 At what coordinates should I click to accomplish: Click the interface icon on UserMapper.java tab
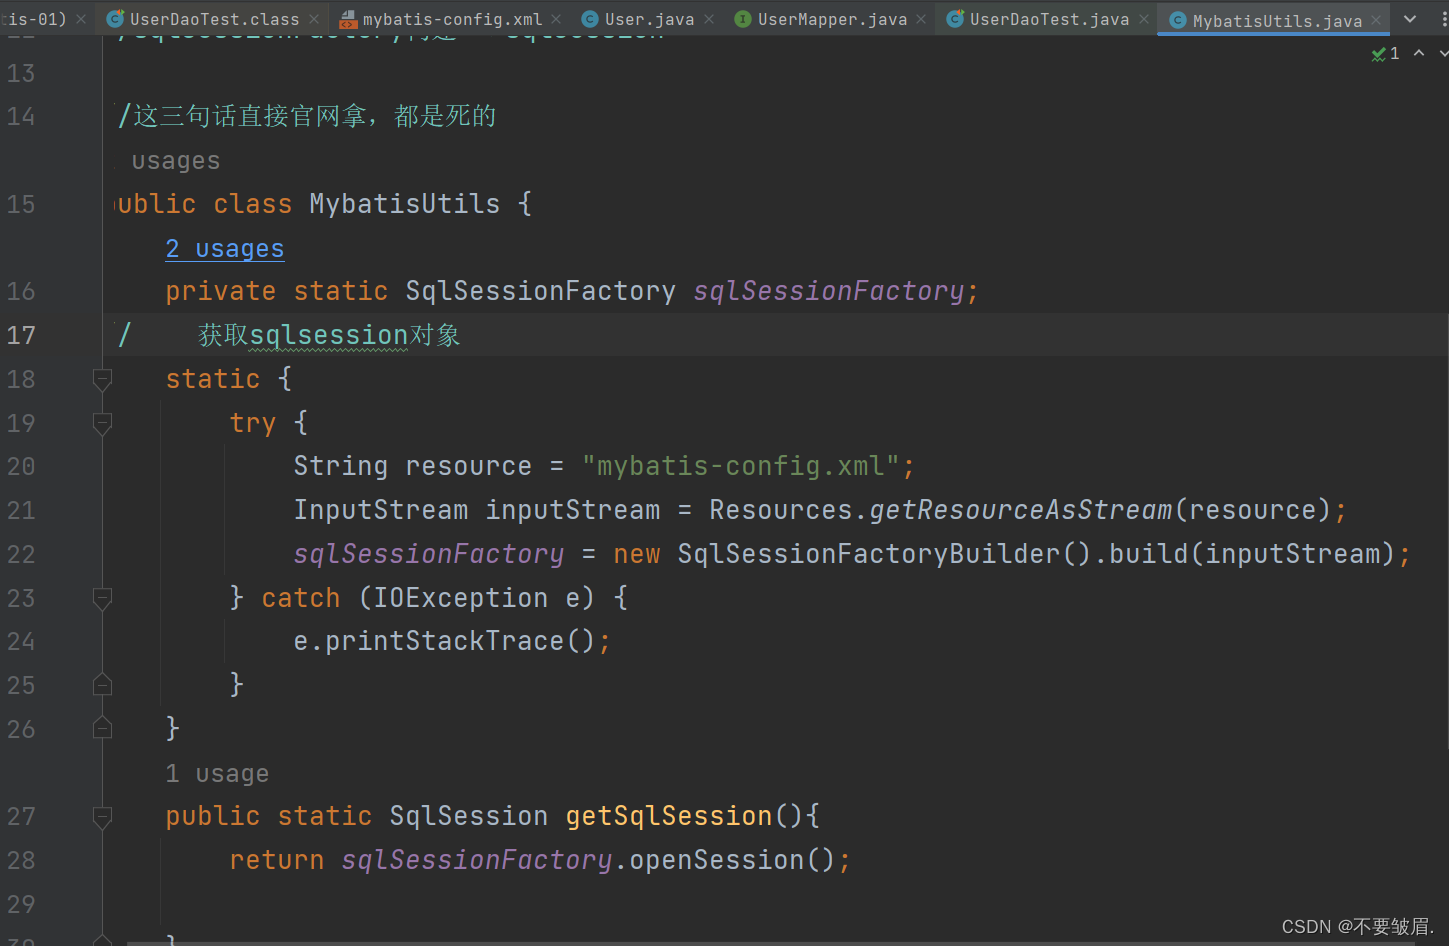point(743,19)
